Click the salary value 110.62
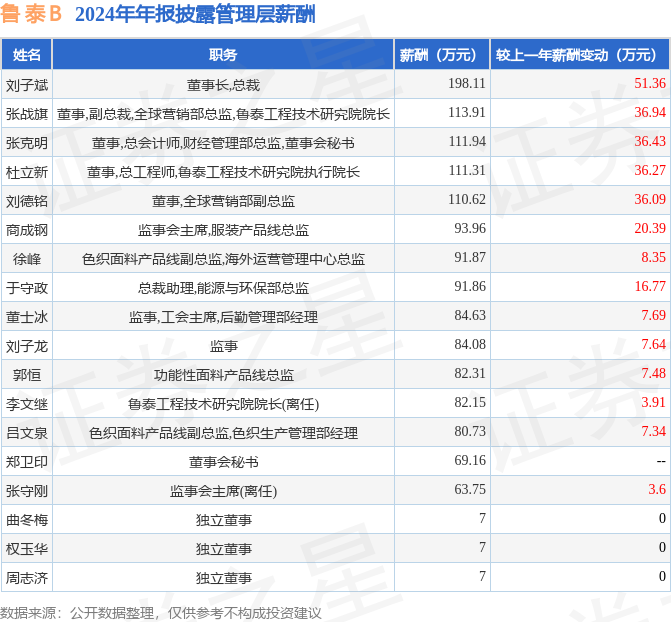 [467, 199]
